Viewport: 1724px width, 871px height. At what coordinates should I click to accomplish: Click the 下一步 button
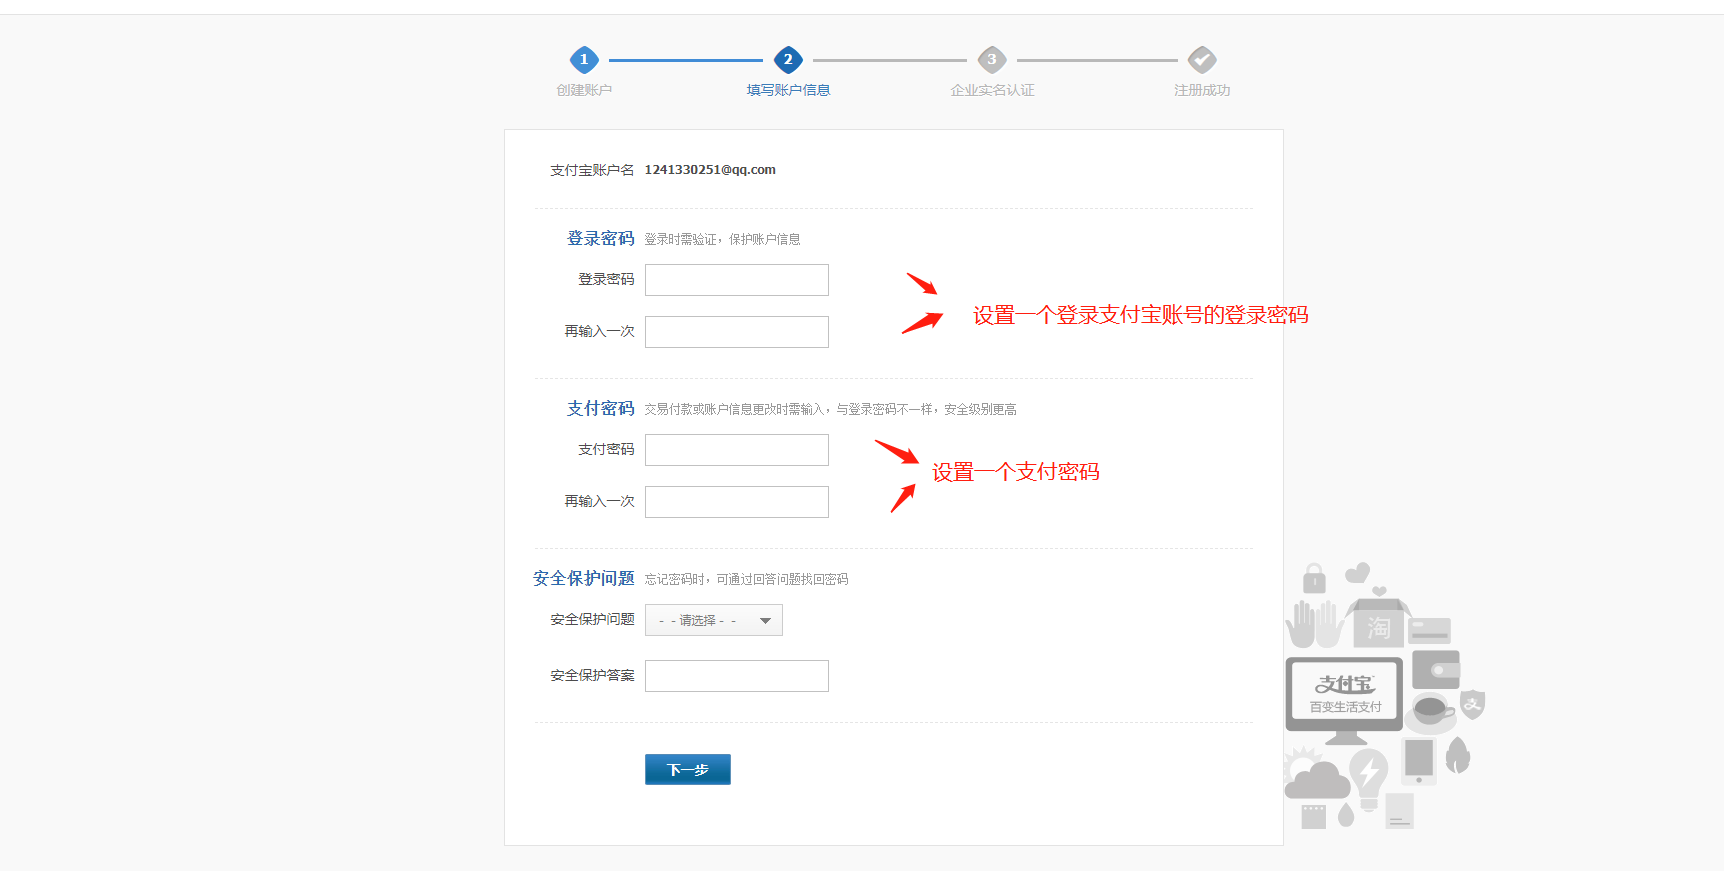point(688,769)
